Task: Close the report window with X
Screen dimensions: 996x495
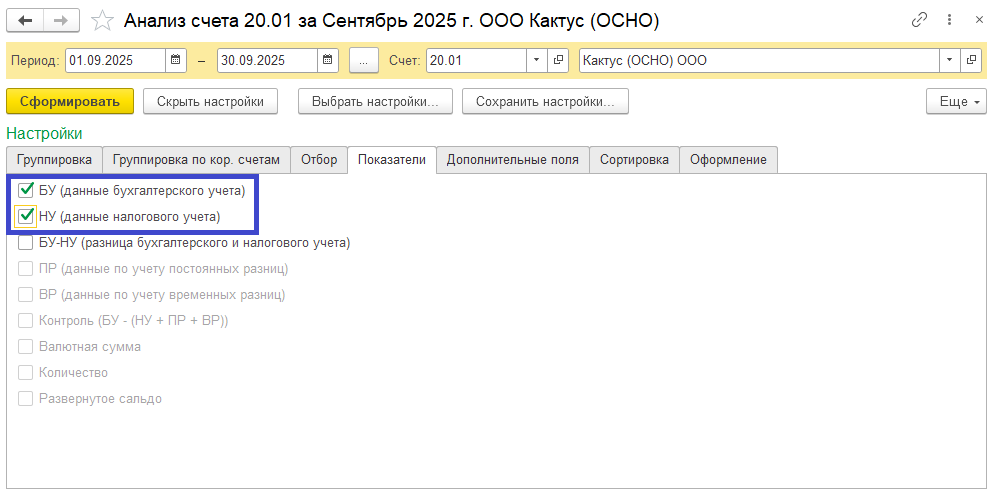Action: point(979,20)
